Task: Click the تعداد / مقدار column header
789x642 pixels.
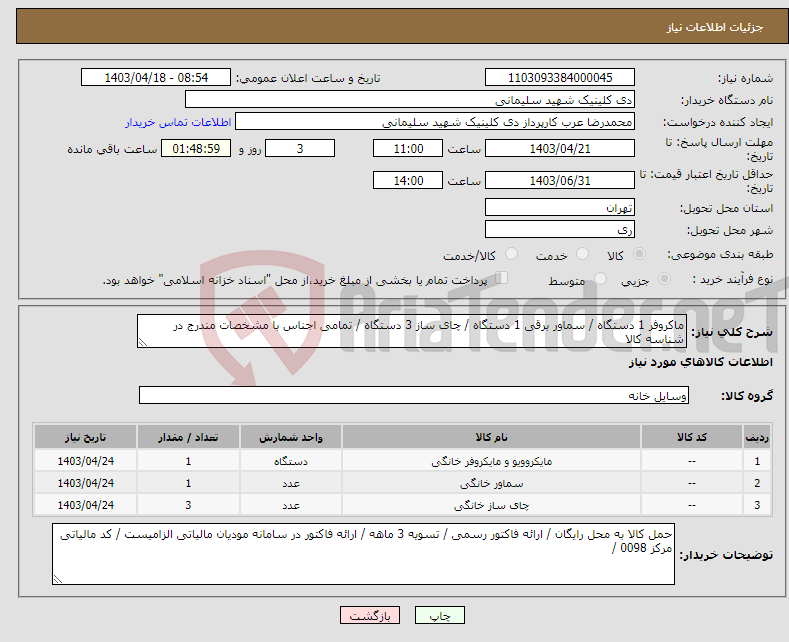Action: [x=188, y=437]
